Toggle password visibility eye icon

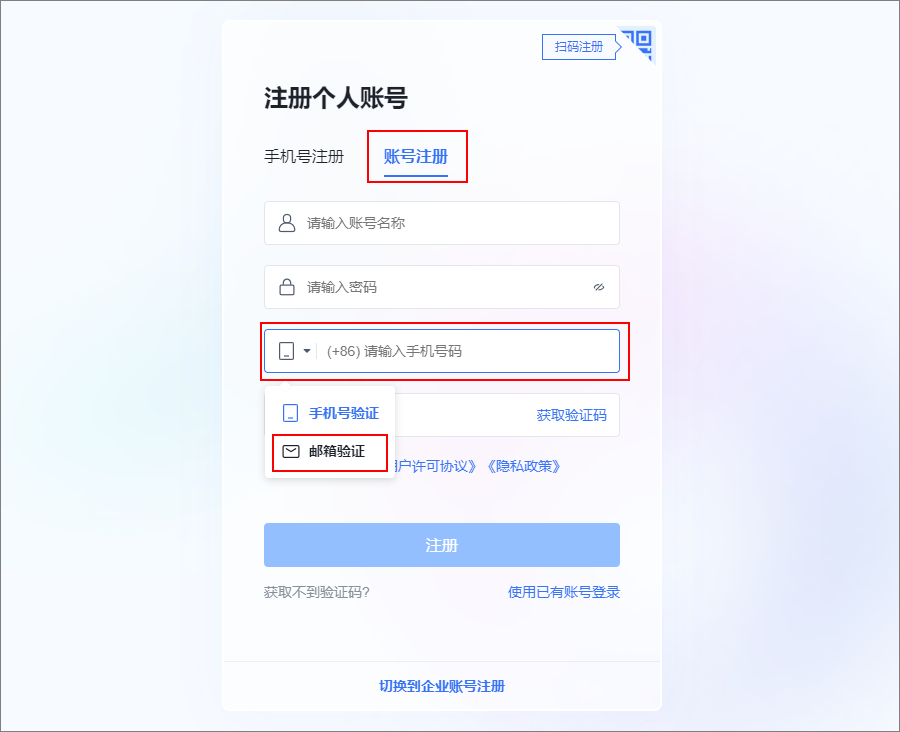point(599,287)
